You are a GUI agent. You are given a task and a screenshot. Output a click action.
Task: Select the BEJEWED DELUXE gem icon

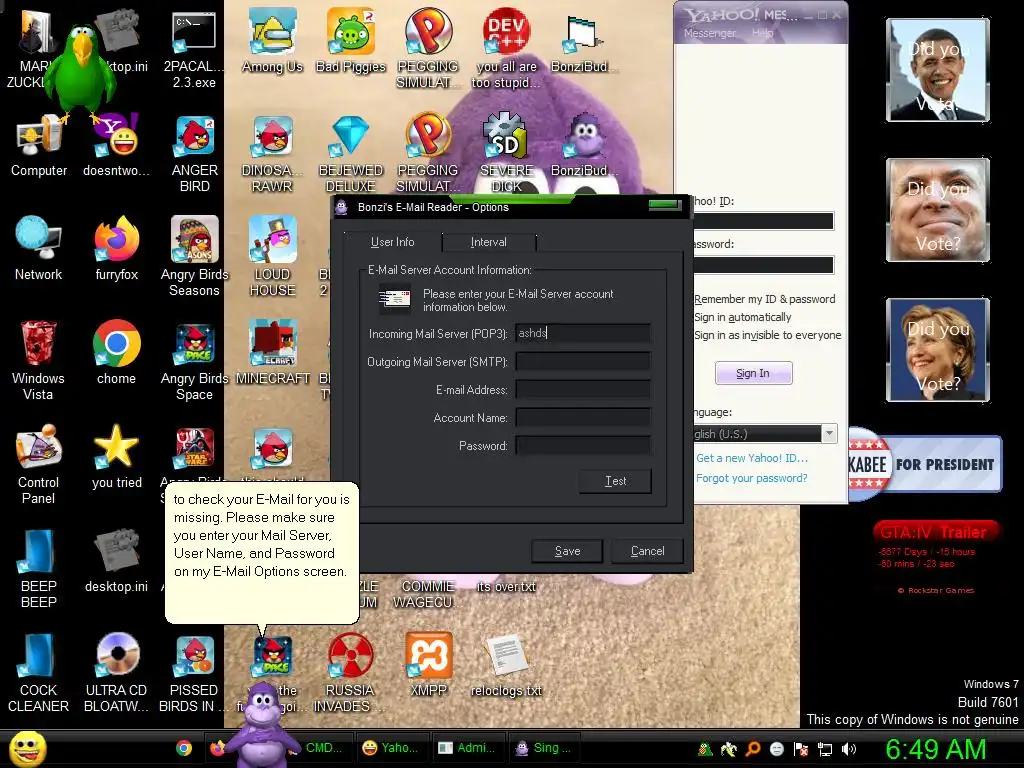[351, 154]
